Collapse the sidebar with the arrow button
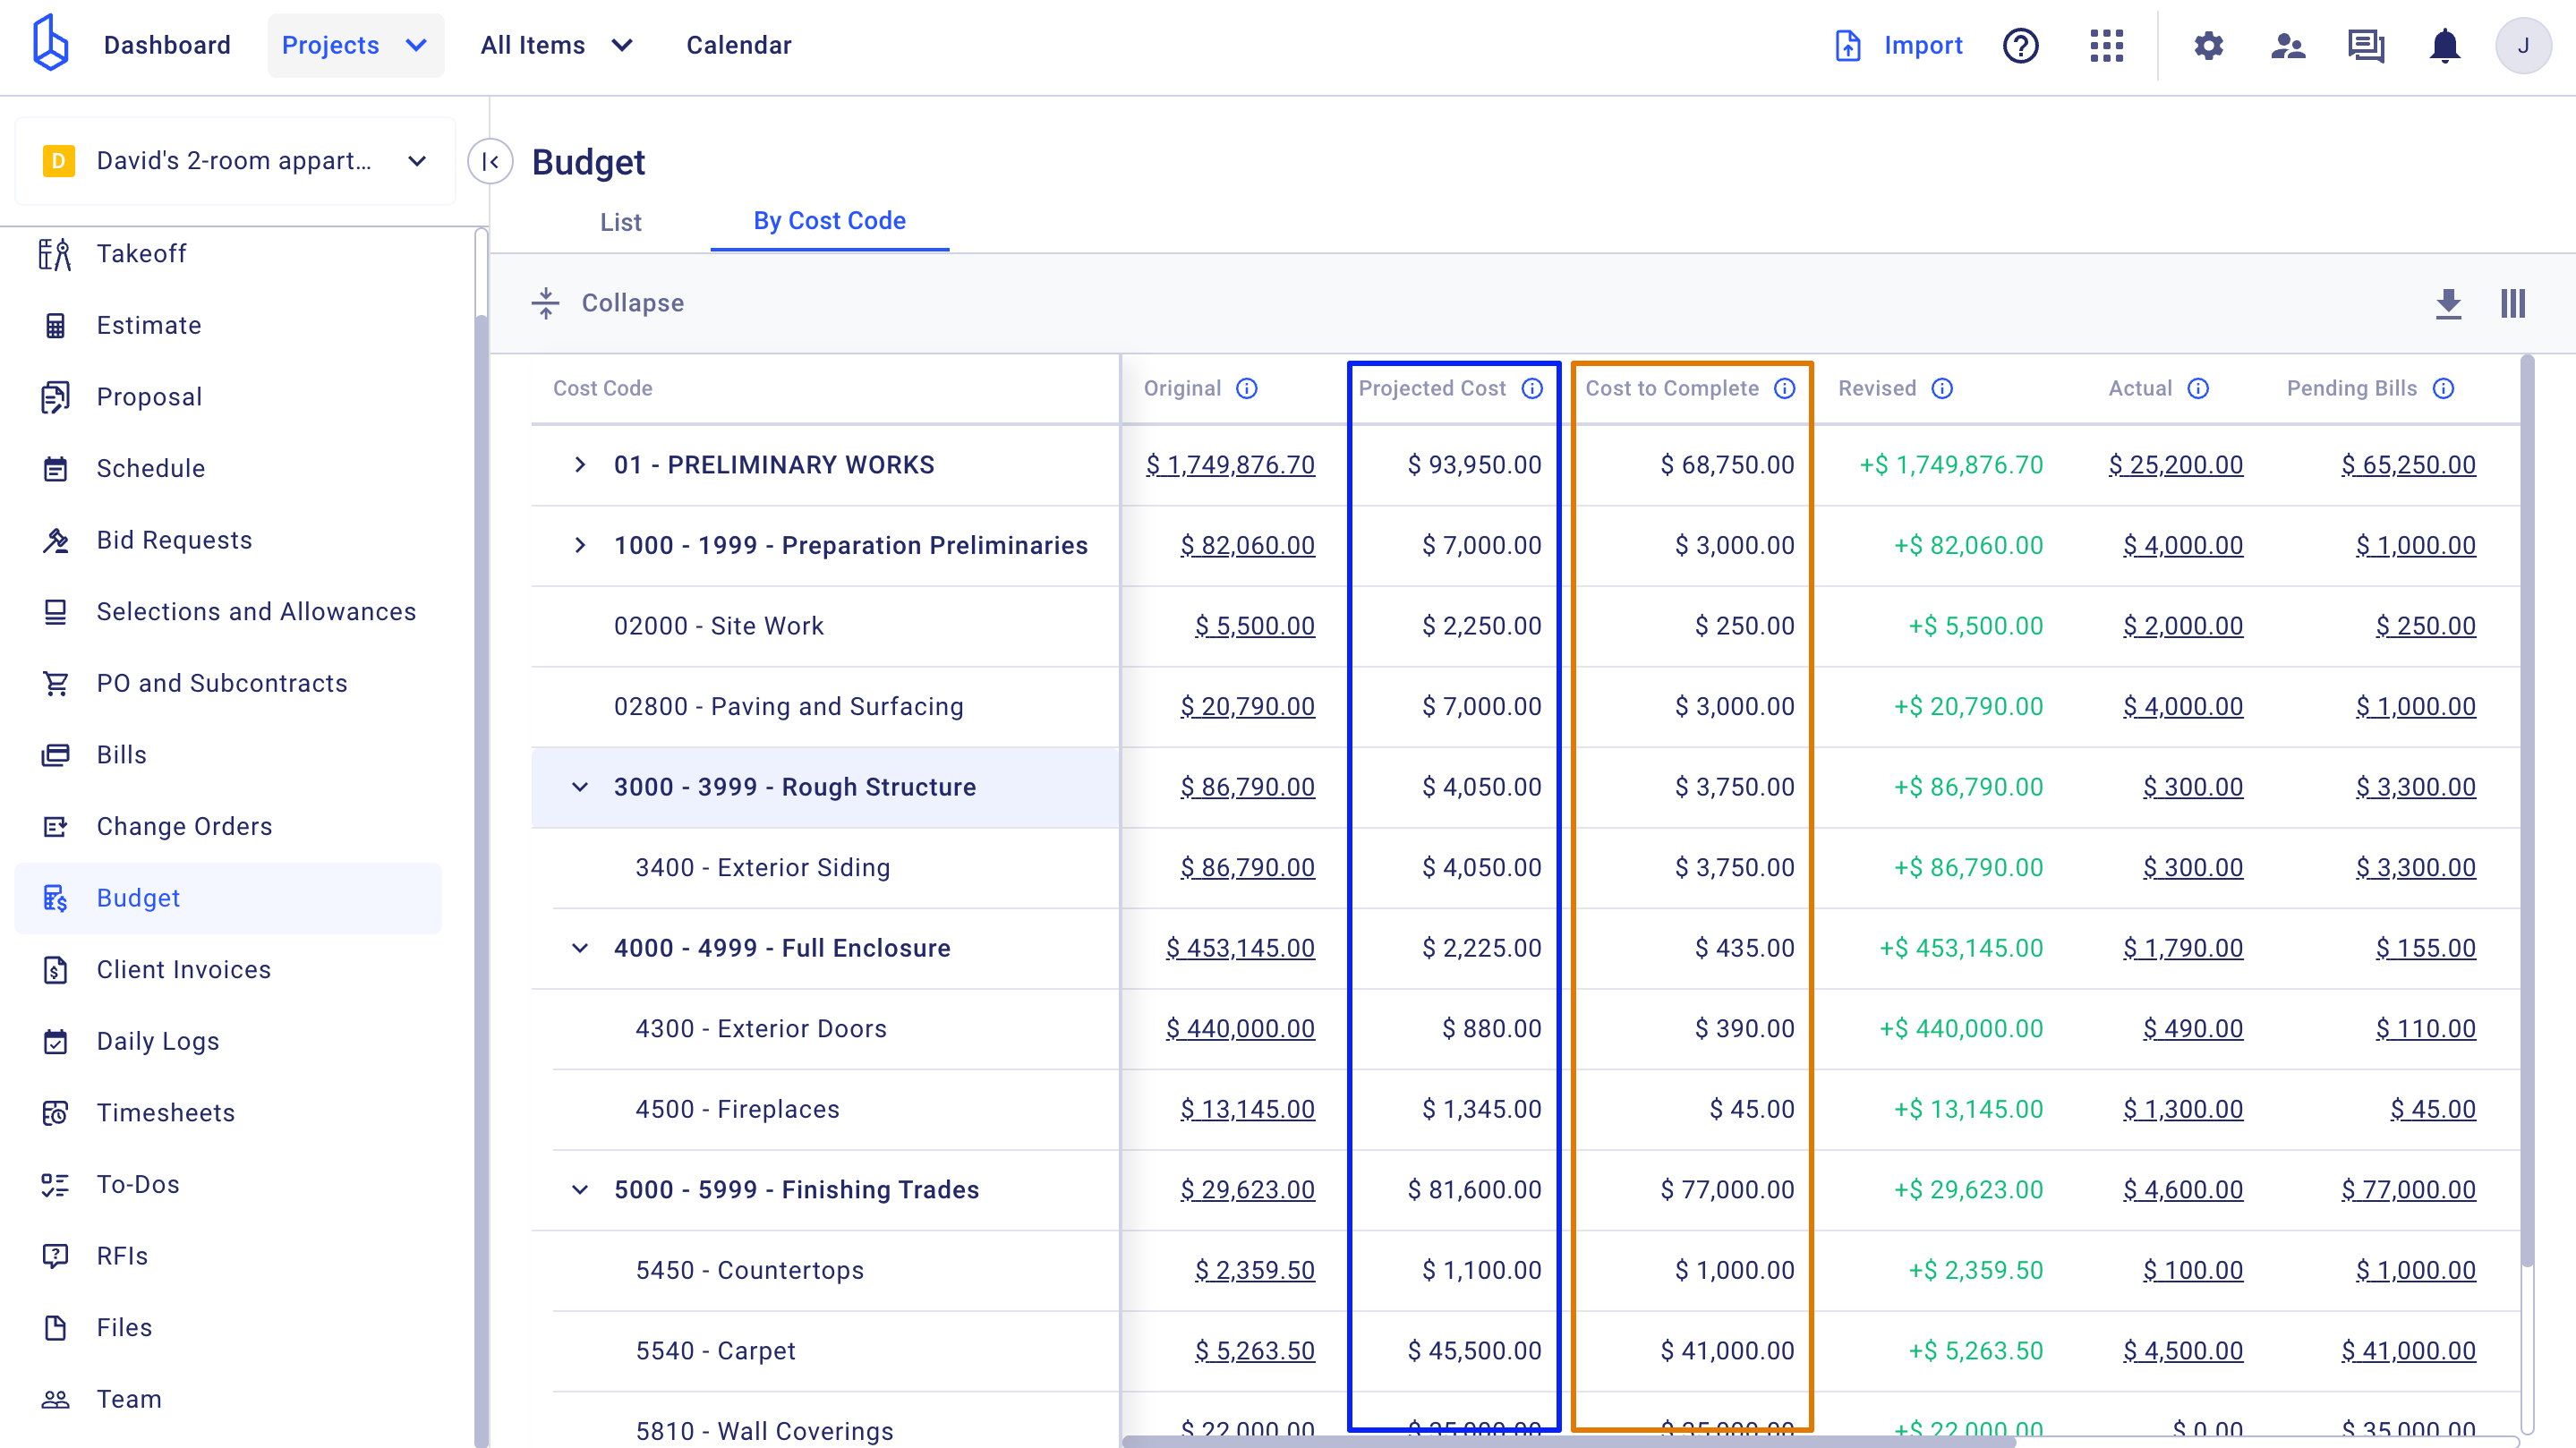Screen dimensions: 2576x1448 pyautogui.click(x=490, y=161)
